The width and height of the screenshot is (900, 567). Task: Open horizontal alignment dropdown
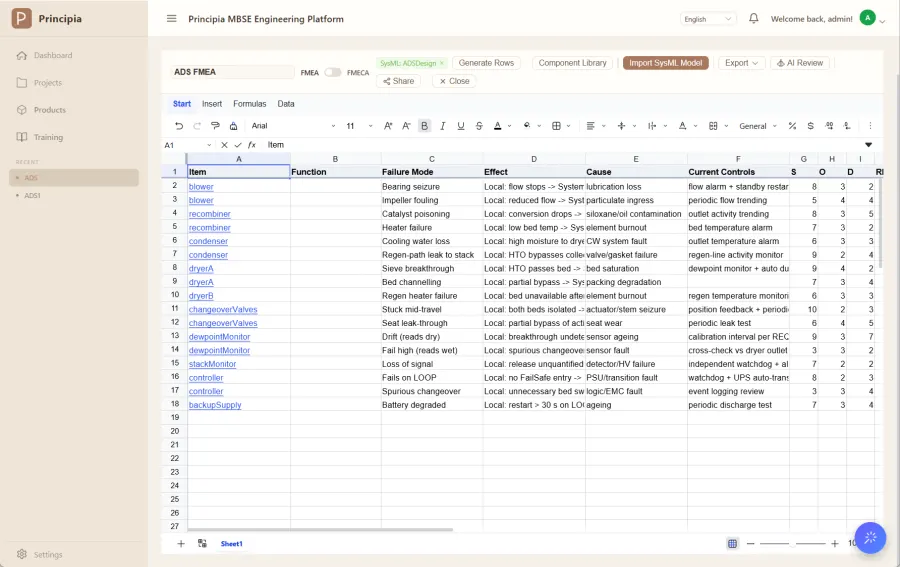603,126
